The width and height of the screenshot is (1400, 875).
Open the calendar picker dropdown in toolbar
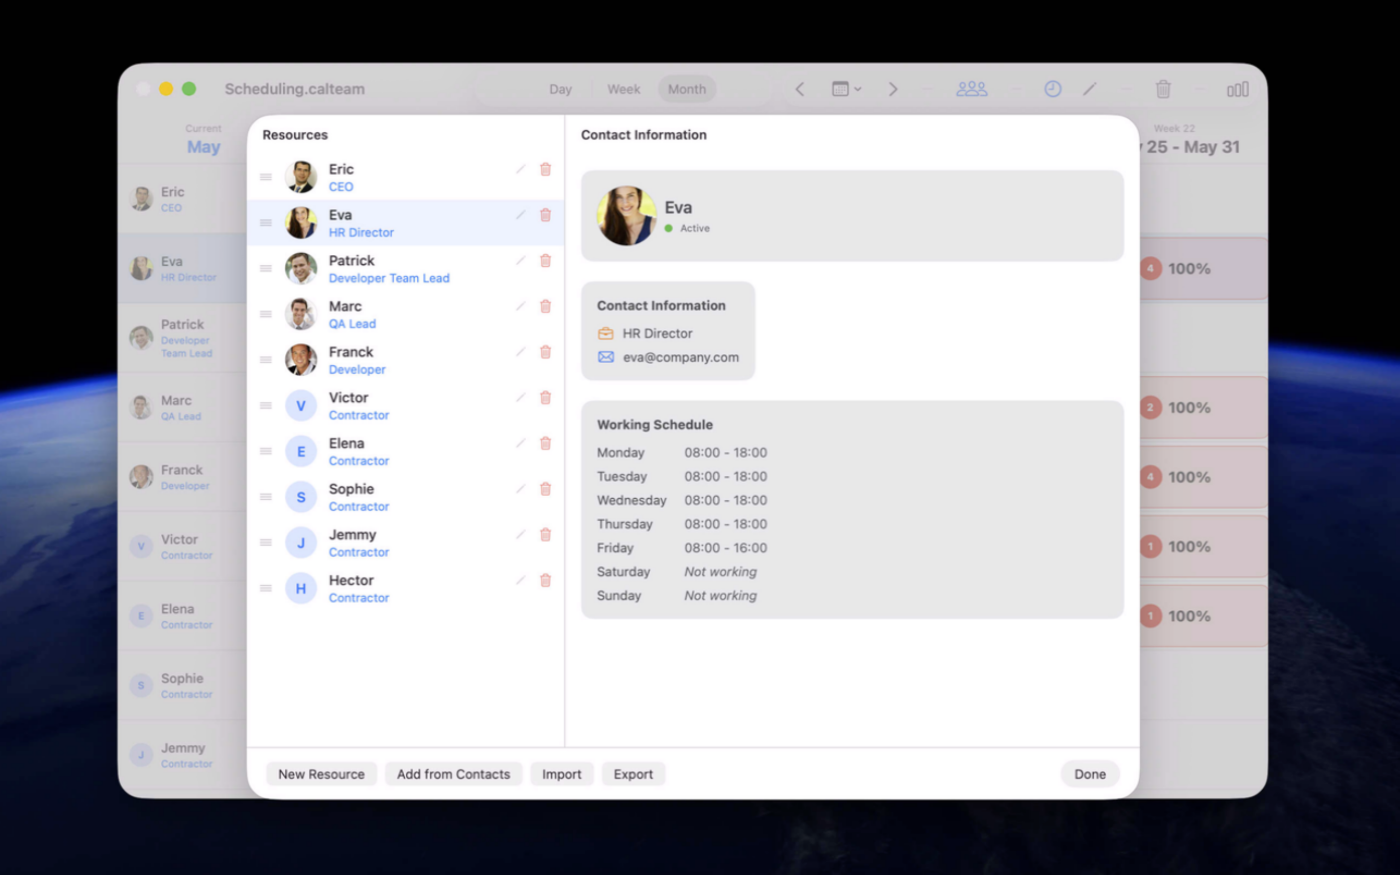point(846,89)
